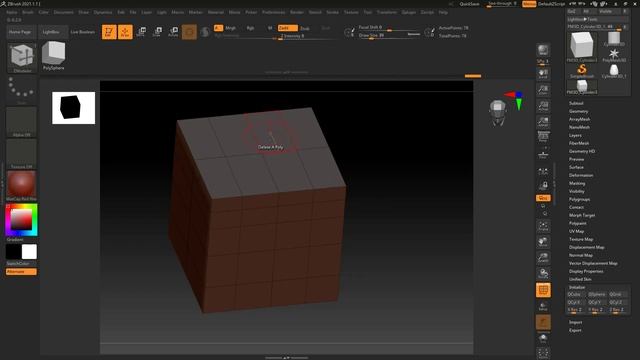This screenshot has height=360, width=640.
Task: Toggle the Alternate color button
Action: [x=21, y=271]
